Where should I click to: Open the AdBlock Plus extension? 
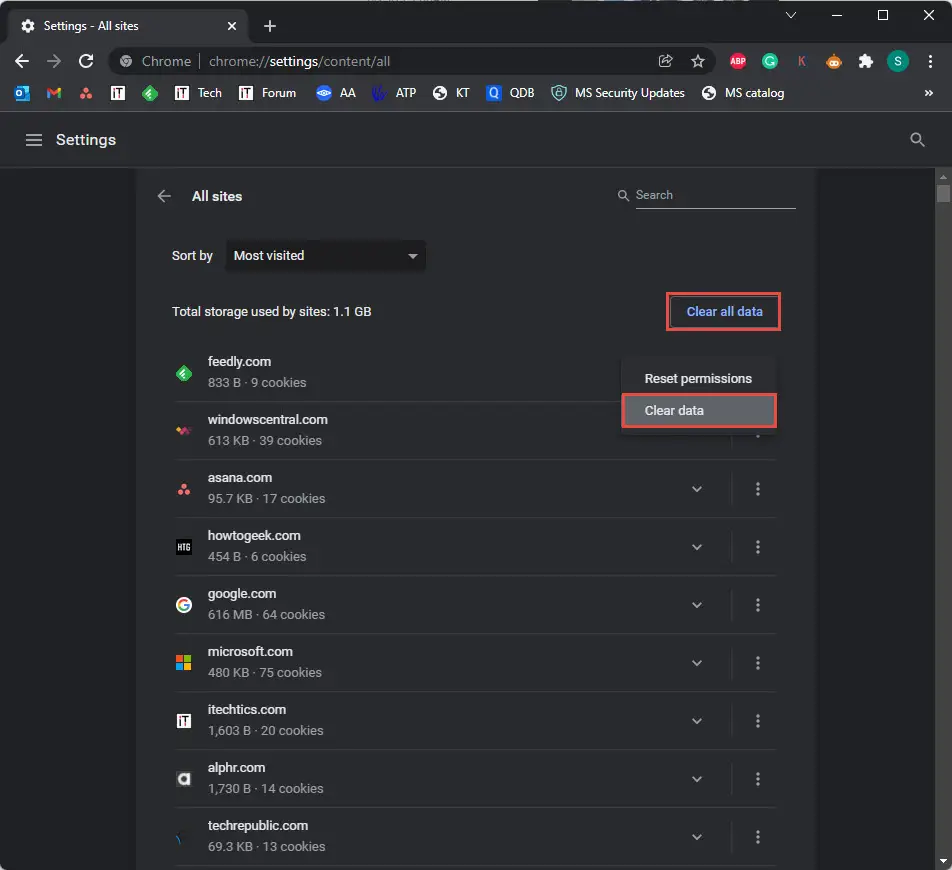tap(738, 61)
